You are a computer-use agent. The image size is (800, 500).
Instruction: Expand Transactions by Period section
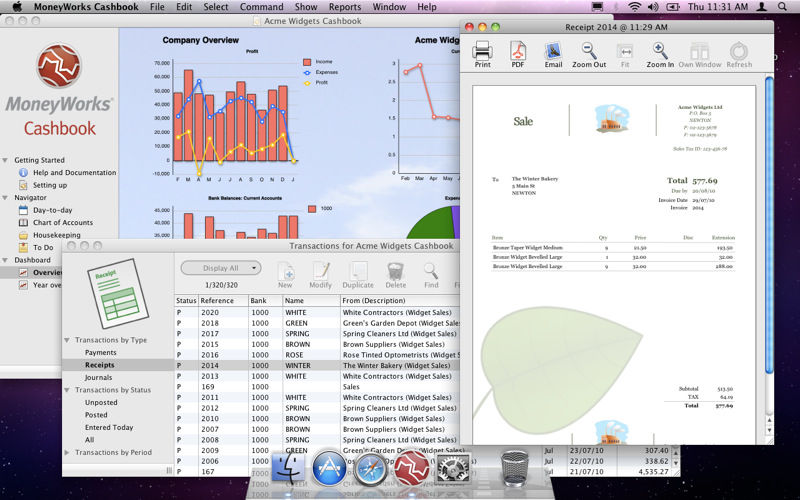click(67, 453)
